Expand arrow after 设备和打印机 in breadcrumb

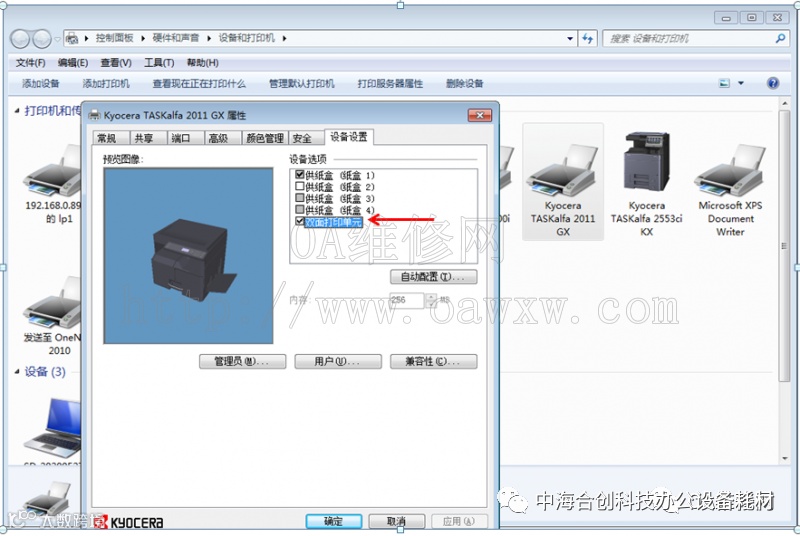pos(284,38)
